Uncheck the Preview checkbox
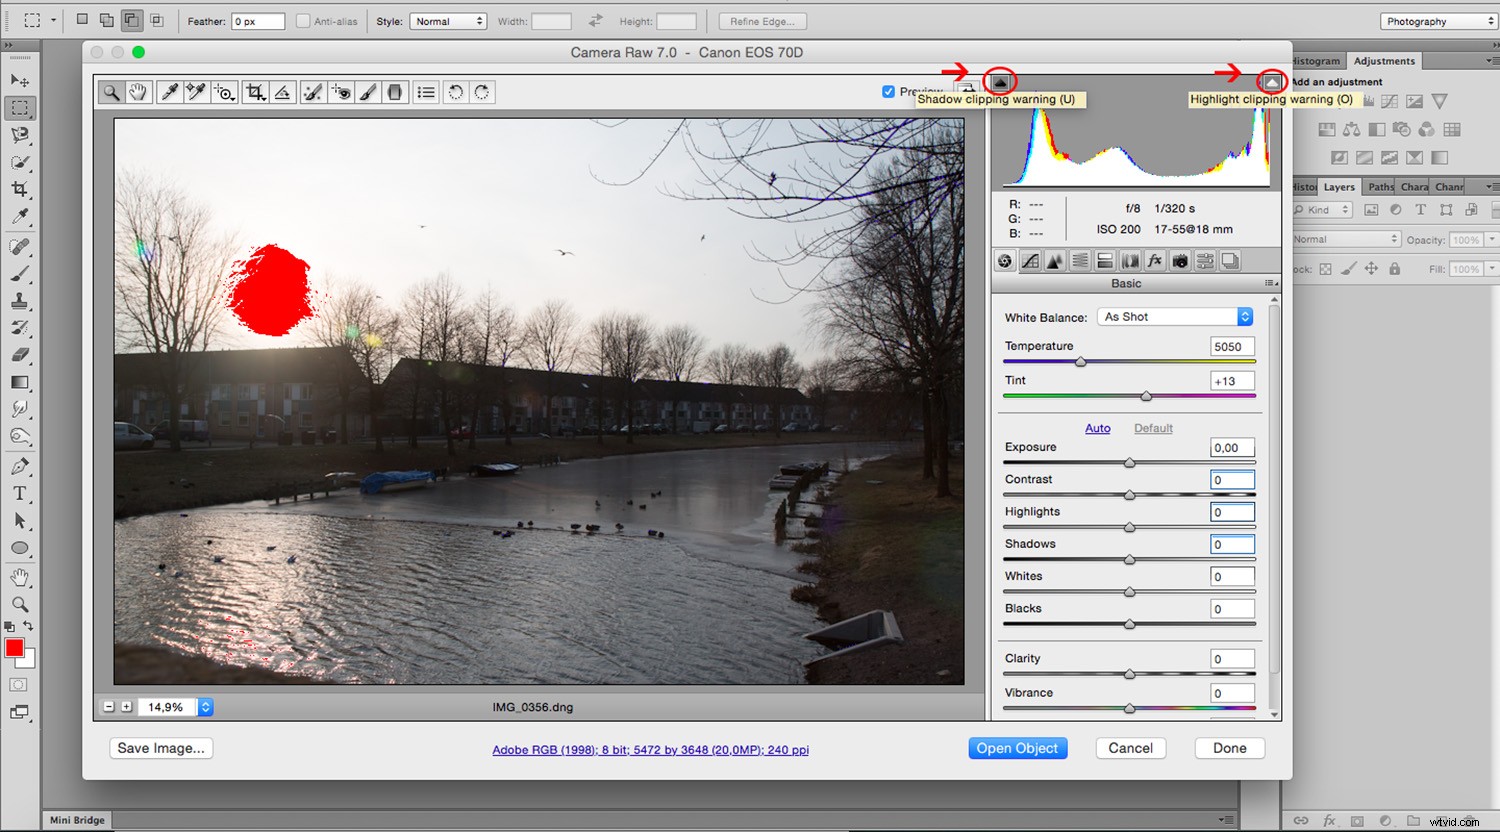 [x=889, y=91]
